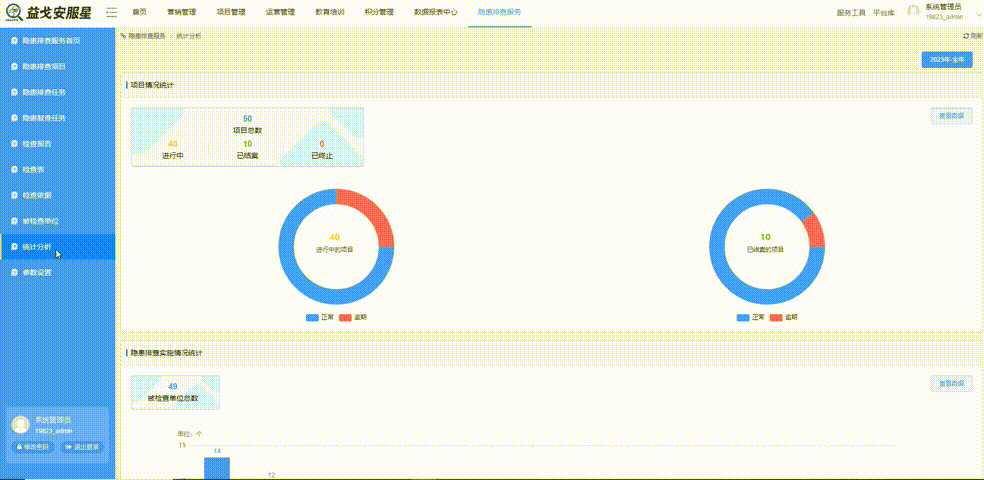The image size is (984, 480).
Task: Click icon beside 参数设置 in sidebar
Action: pos(14,272)
